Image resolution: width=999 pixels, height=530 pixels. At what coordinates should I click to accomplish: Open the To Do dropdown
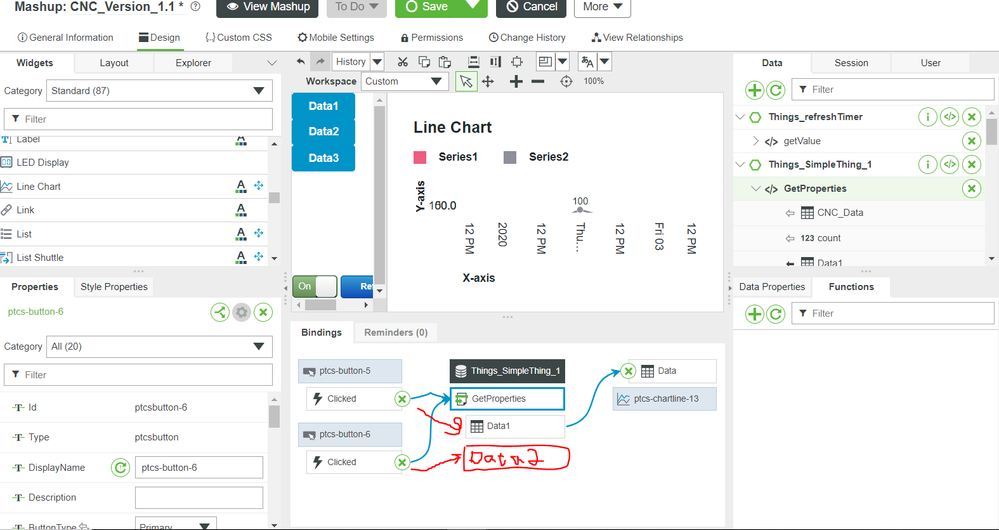coord(357,7)
